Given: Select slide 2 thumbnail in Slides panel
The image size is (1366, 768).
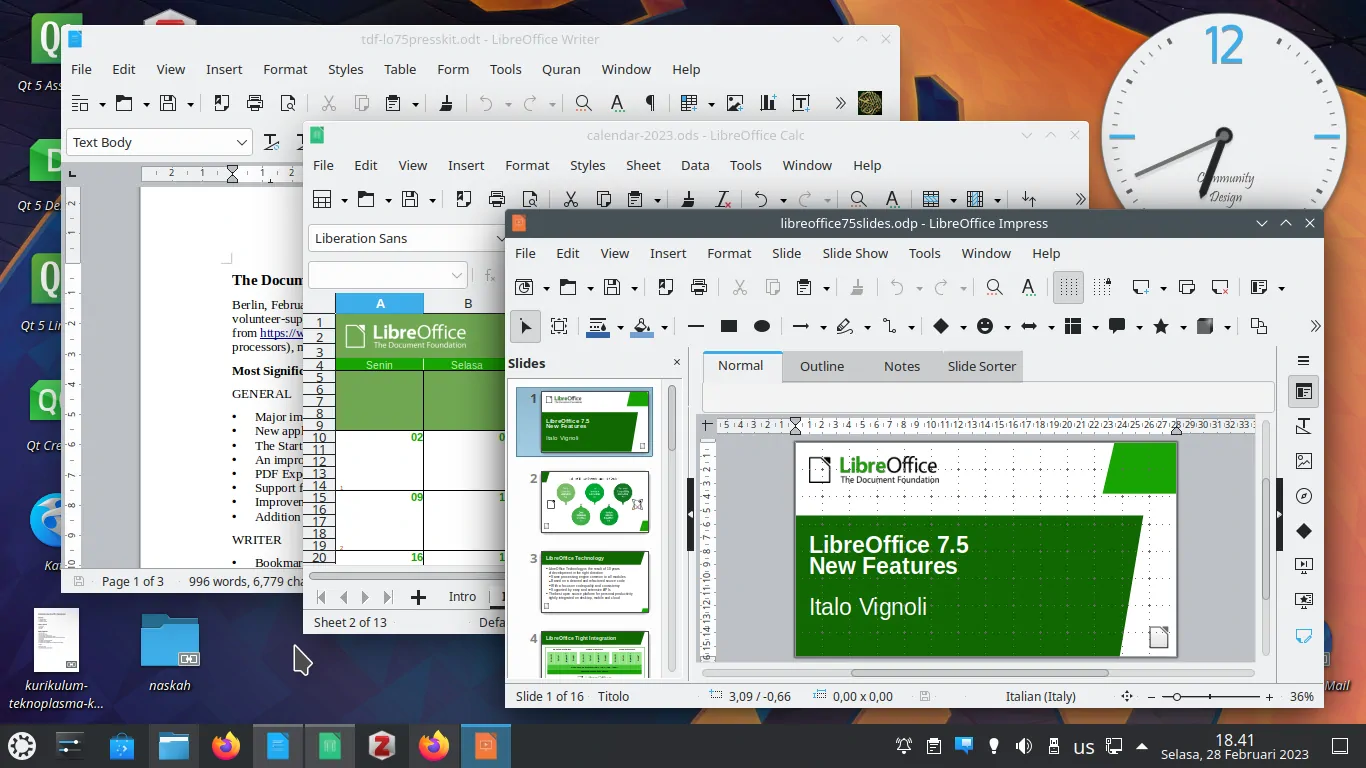Looking at the screenshot, I should tap(595, 502).
